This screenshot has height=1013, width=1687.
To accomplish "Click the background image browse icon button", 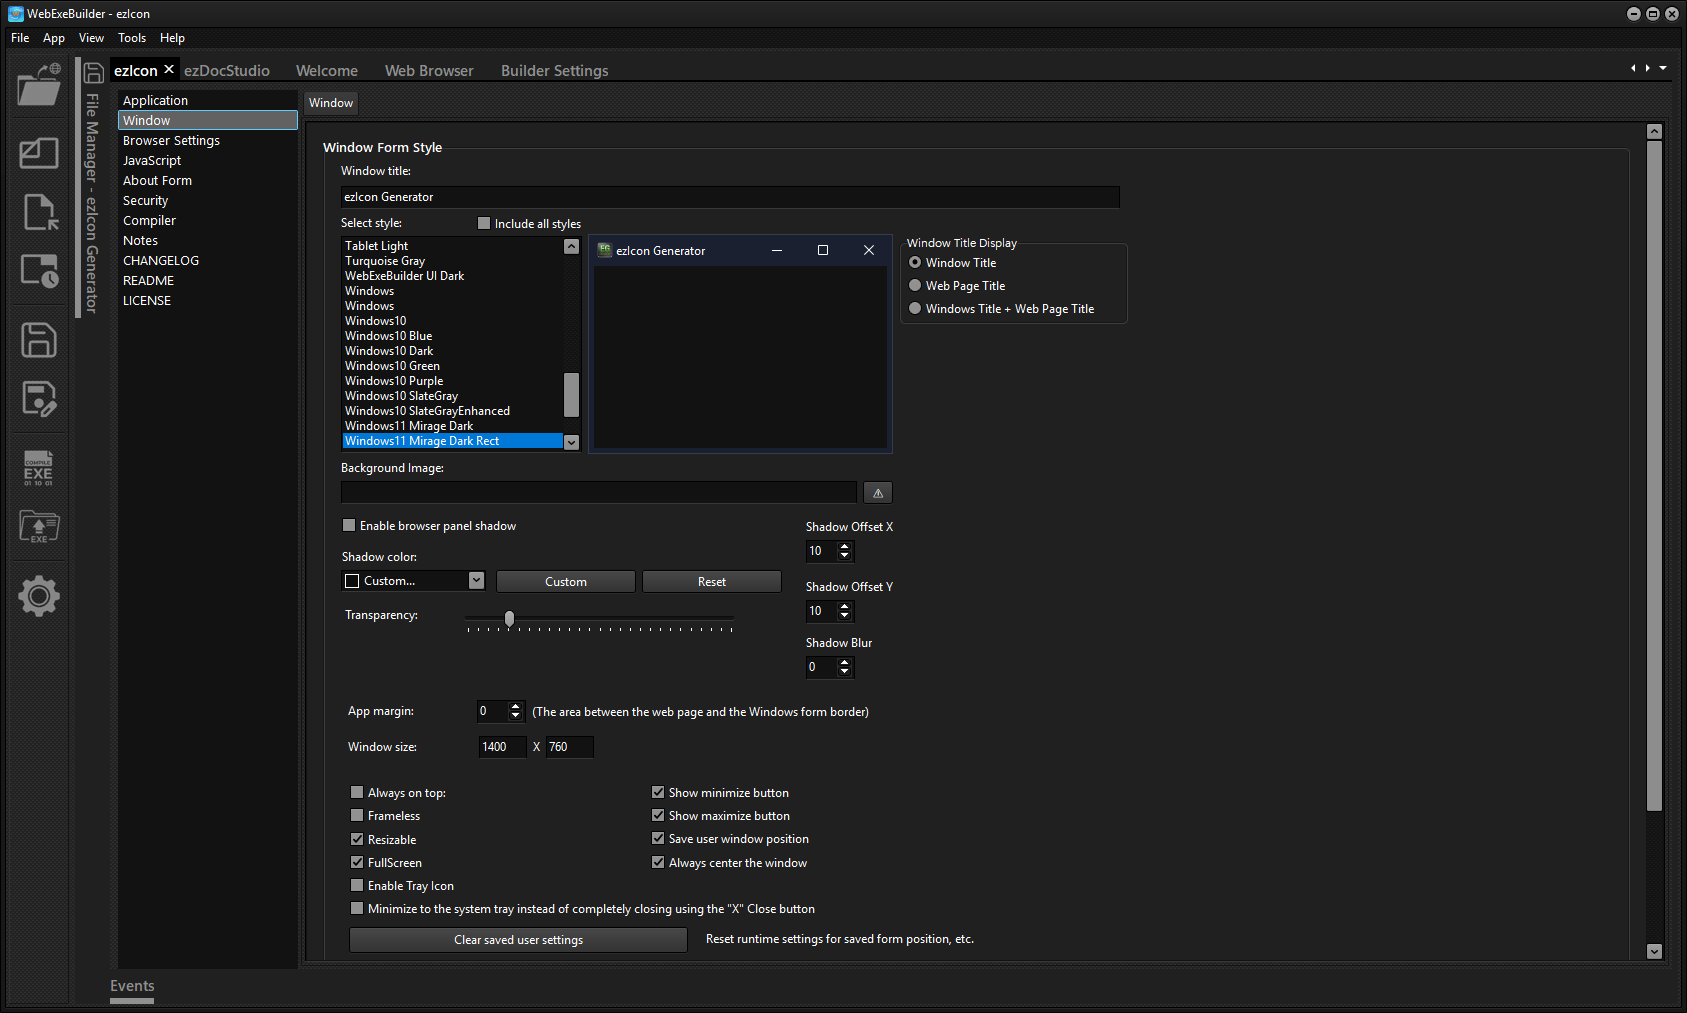I will (x=877, y=493).
